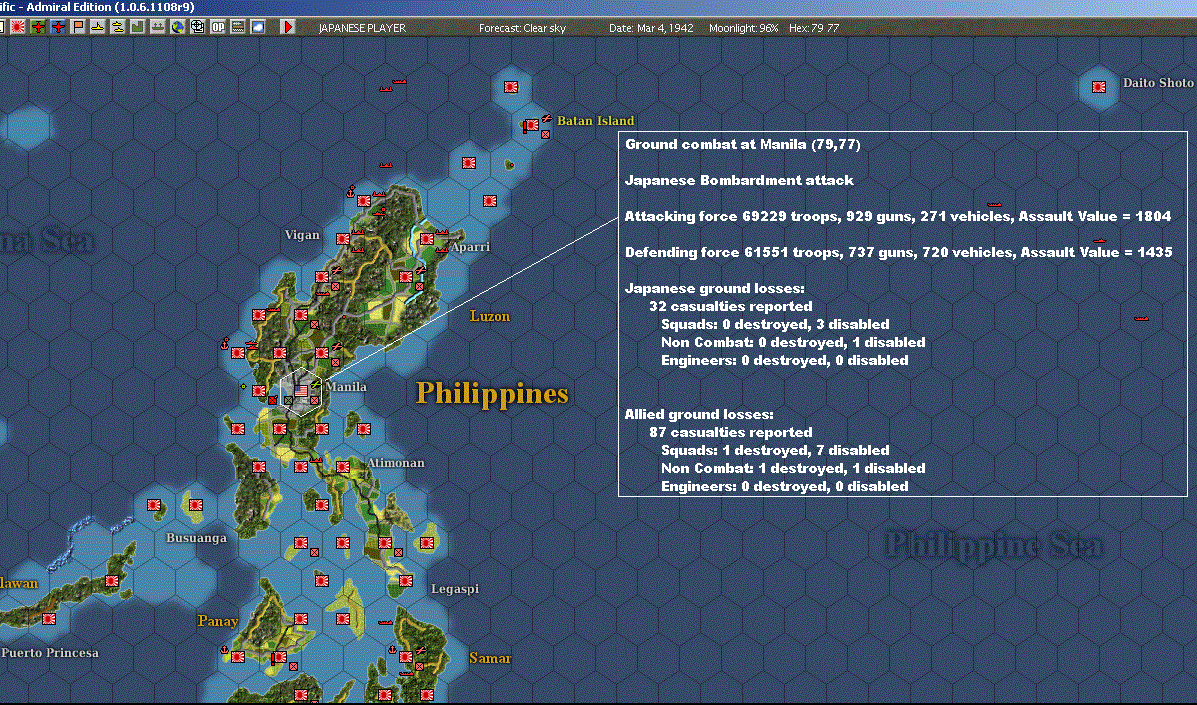Click the Philippines map label
The height and width of the screenshot is (705, 1197).
pos(492,394)
